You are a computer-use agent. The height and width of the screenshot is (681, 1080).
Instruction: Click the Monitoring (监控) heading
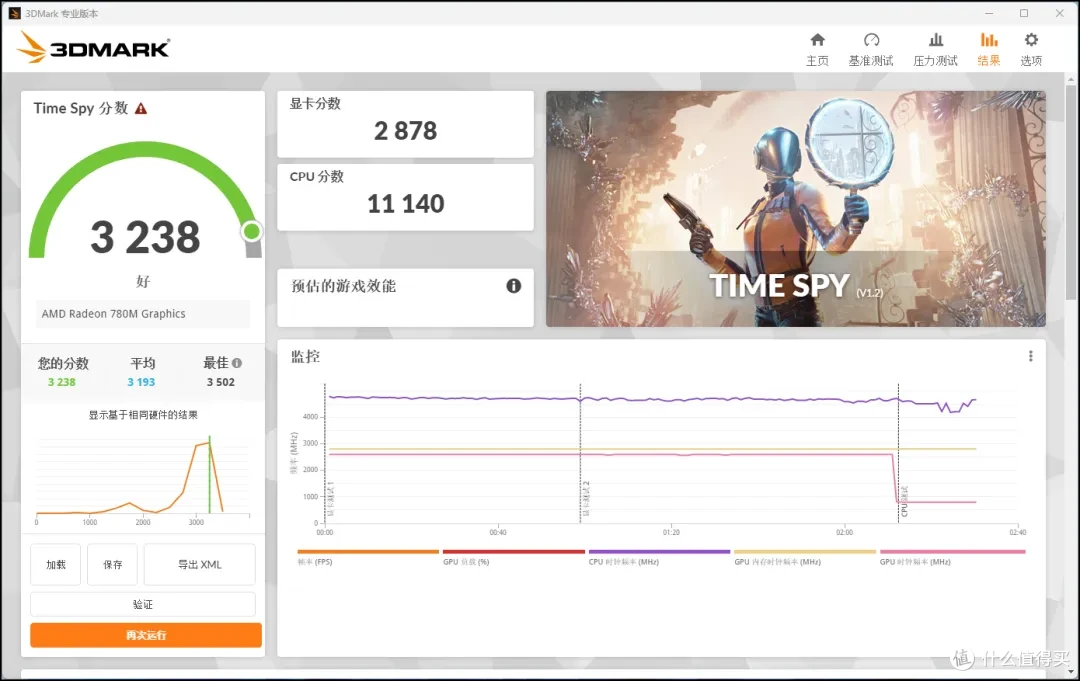pos(305,357)
